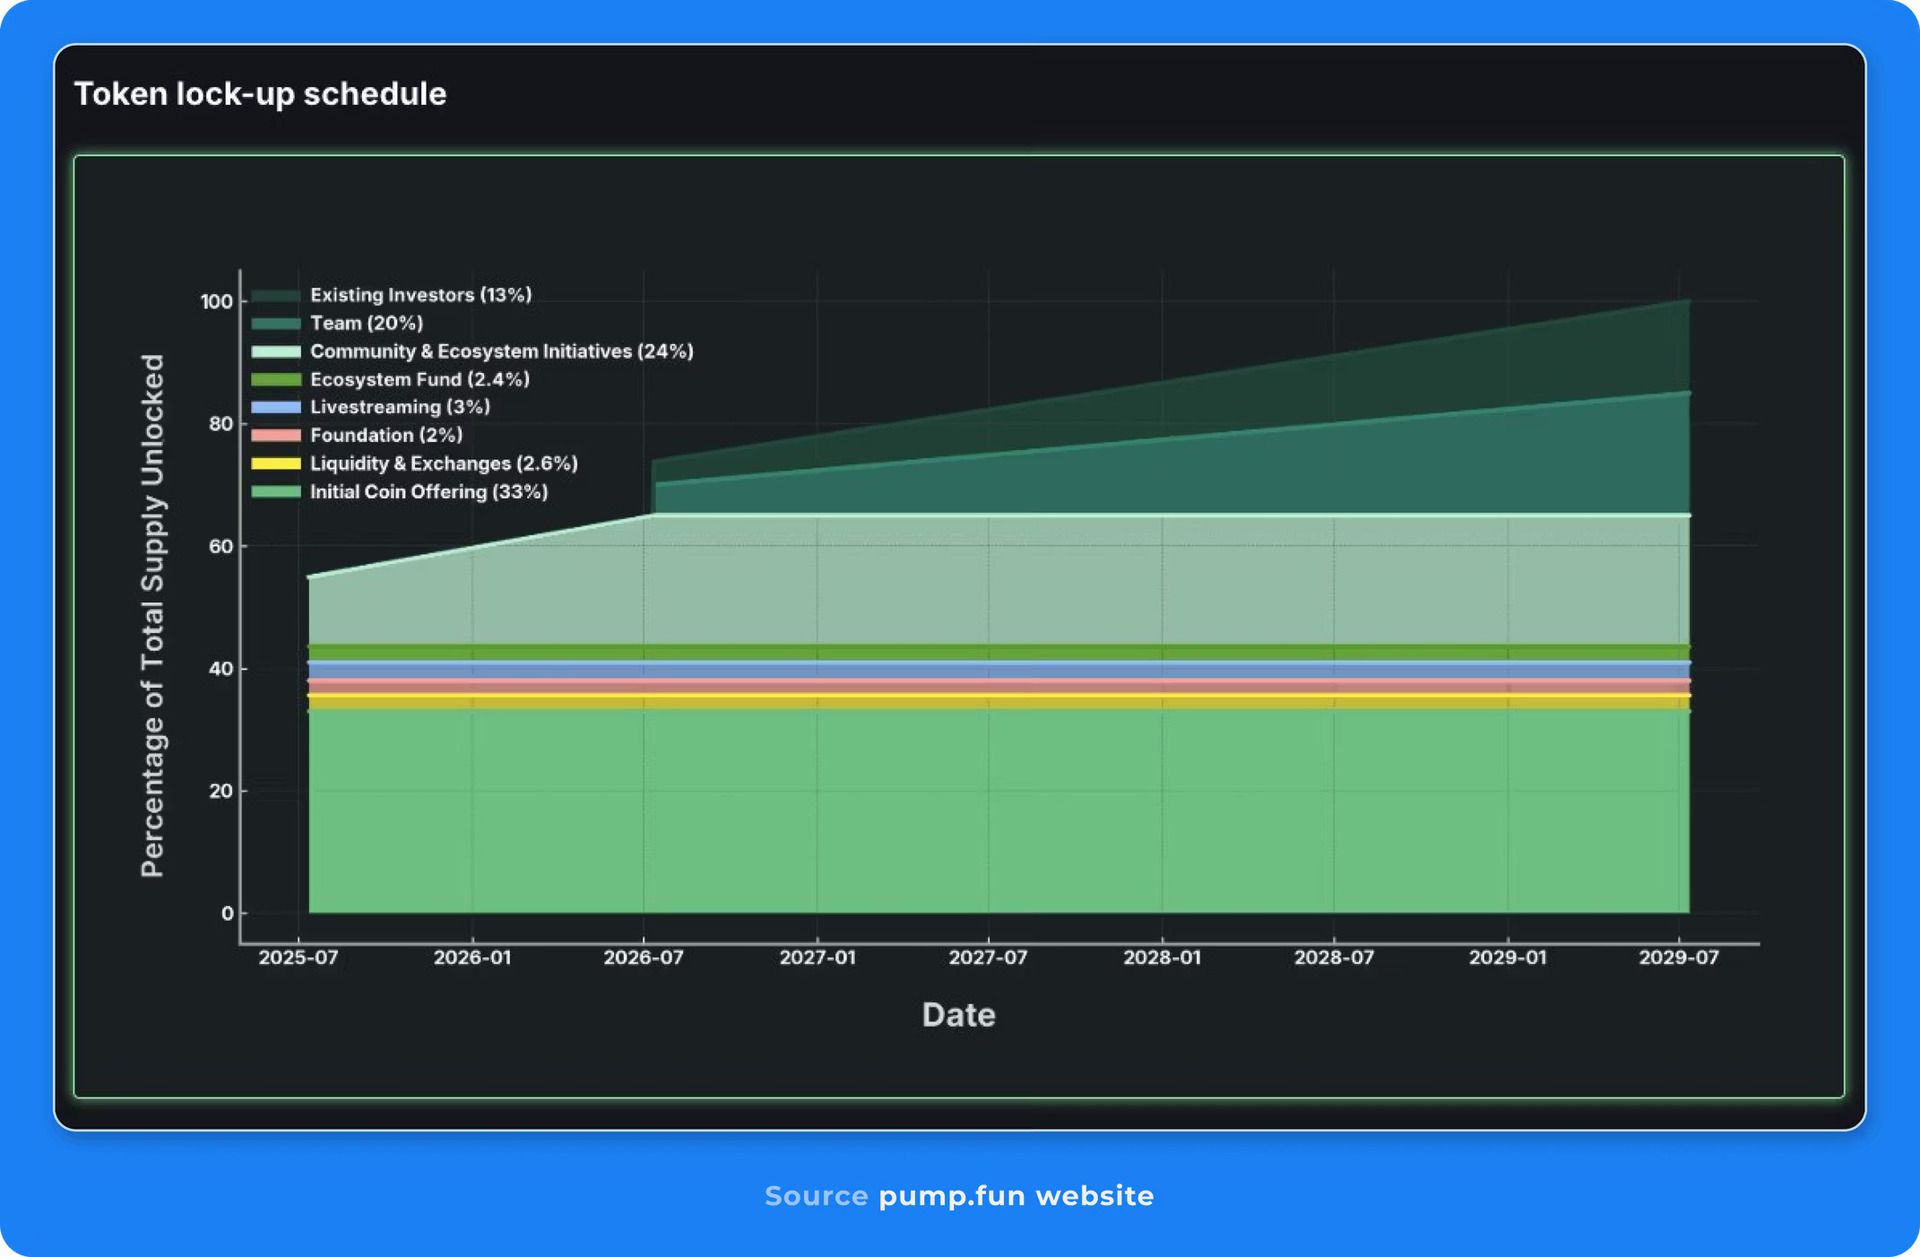Image resolution: width=1920 pixels, height=1257 pixels.
Task: Click the Community & Ecosystem Initiatives legend swatch
Action: (x=275, y=351)
